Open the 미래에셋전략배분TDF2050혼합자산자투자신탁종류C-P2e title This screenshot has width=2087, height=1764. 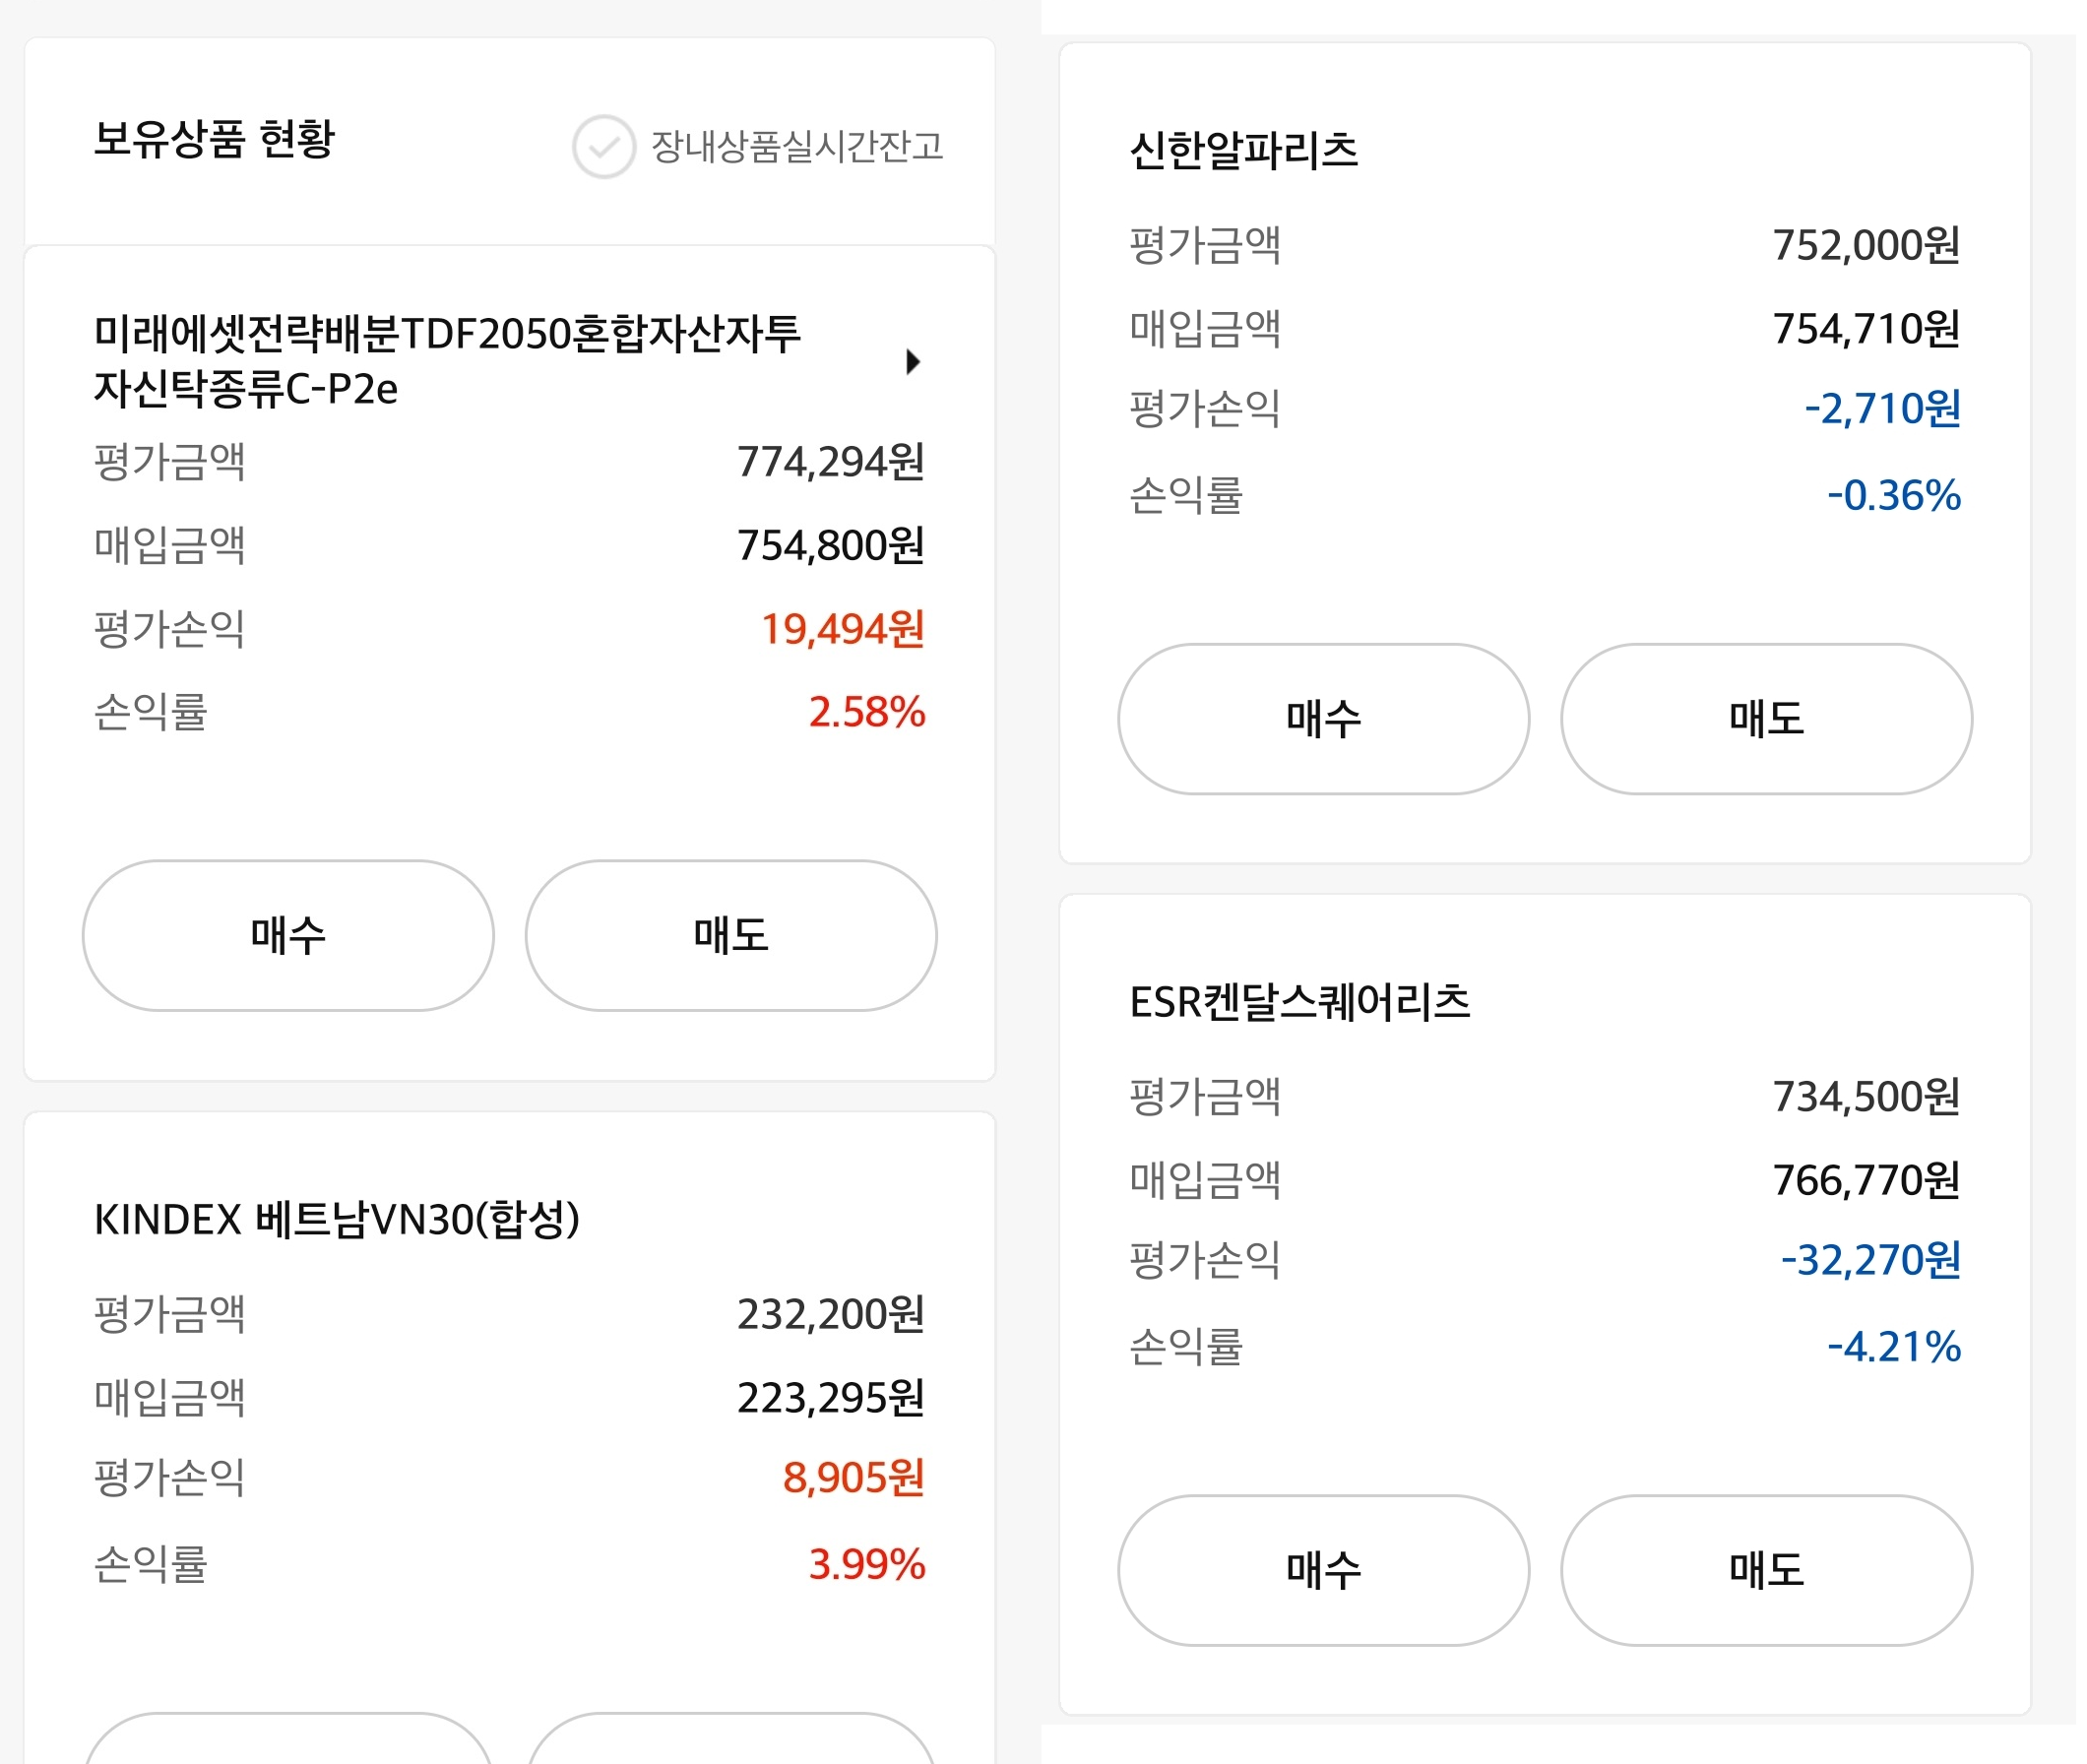click(x=450, y=362)
